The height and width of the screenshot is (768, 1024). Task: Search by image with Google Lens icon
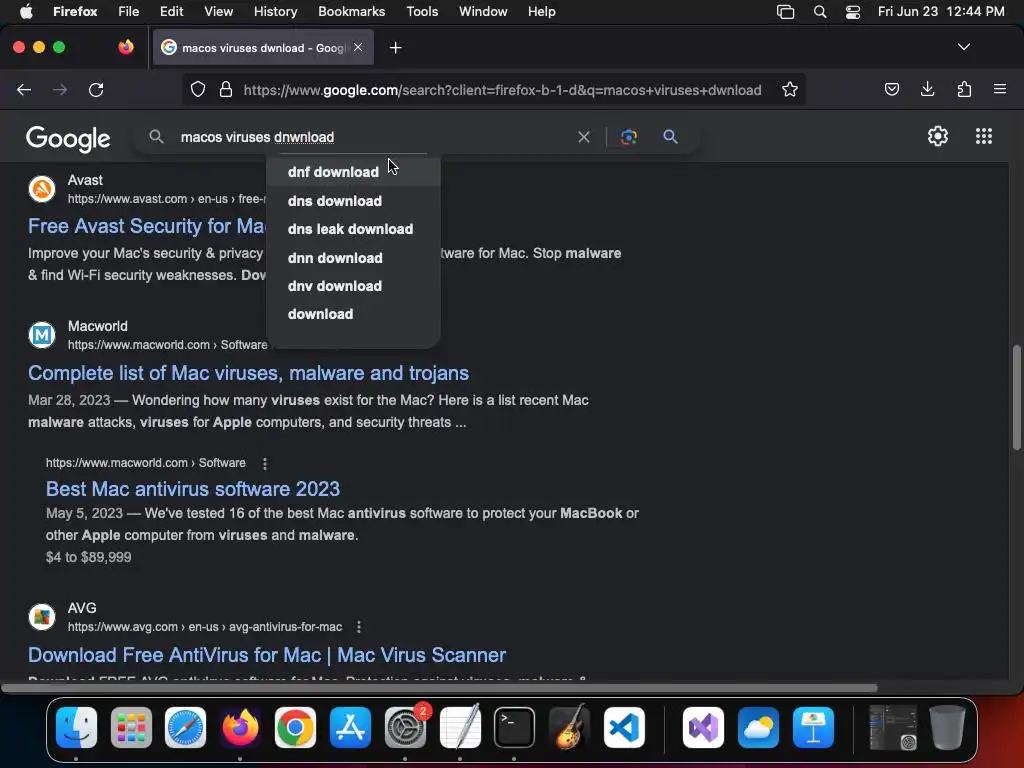click(628, 136)
